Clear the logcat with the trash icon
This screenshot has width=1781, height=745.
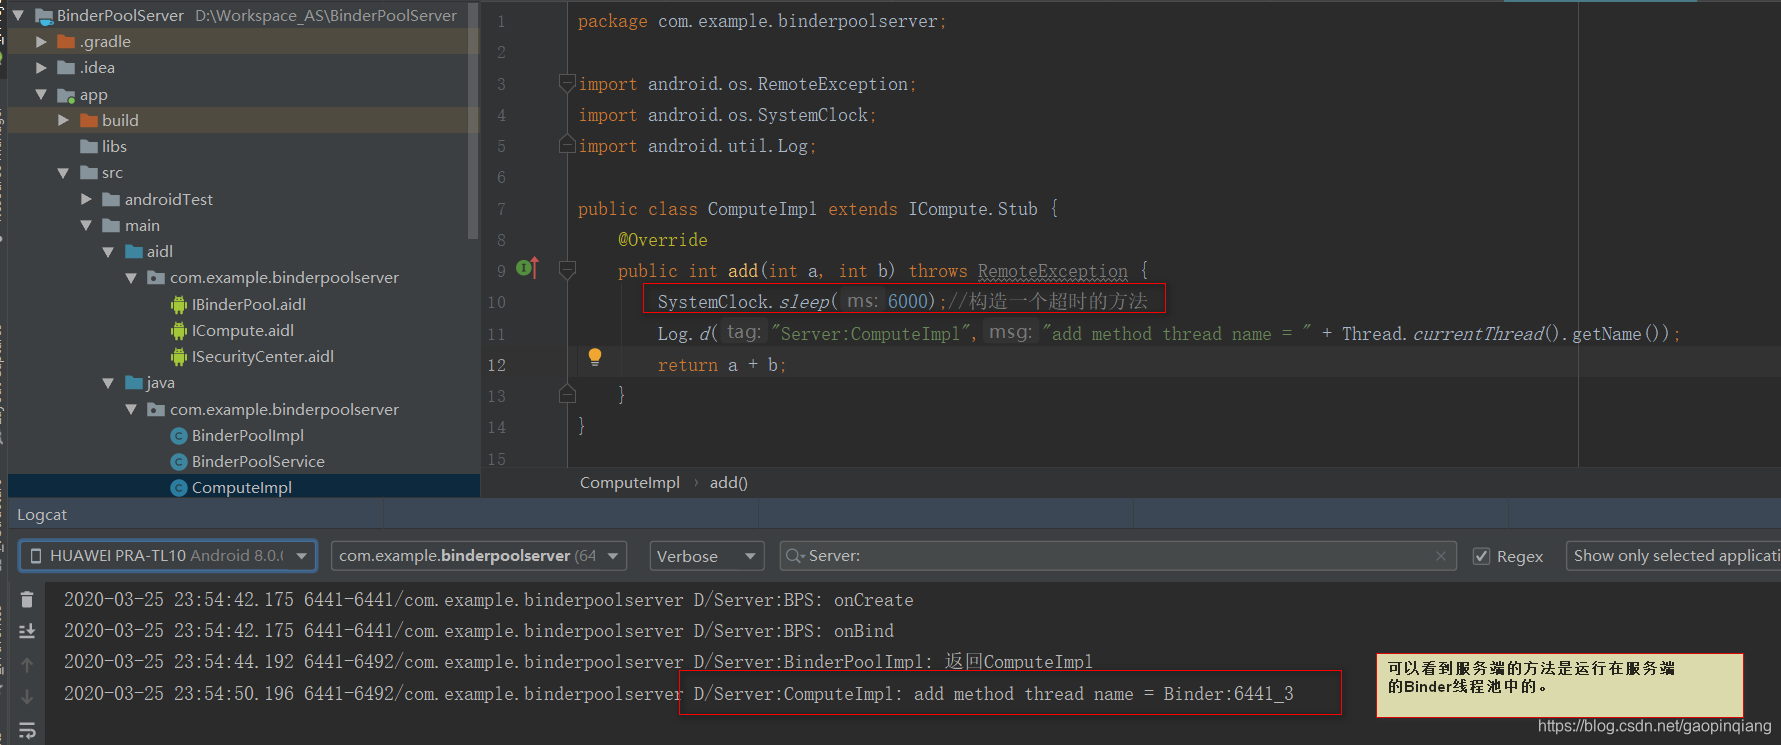pos(27,600)
